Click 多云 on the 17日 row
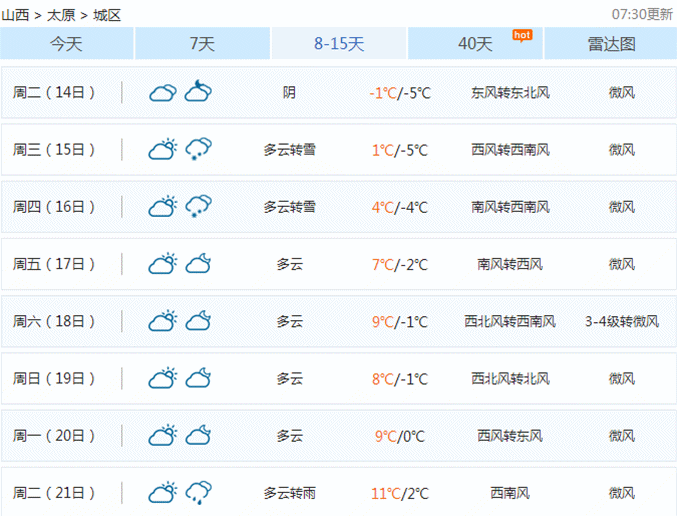This screenshot has width=677, height=516. pos(290,264)
